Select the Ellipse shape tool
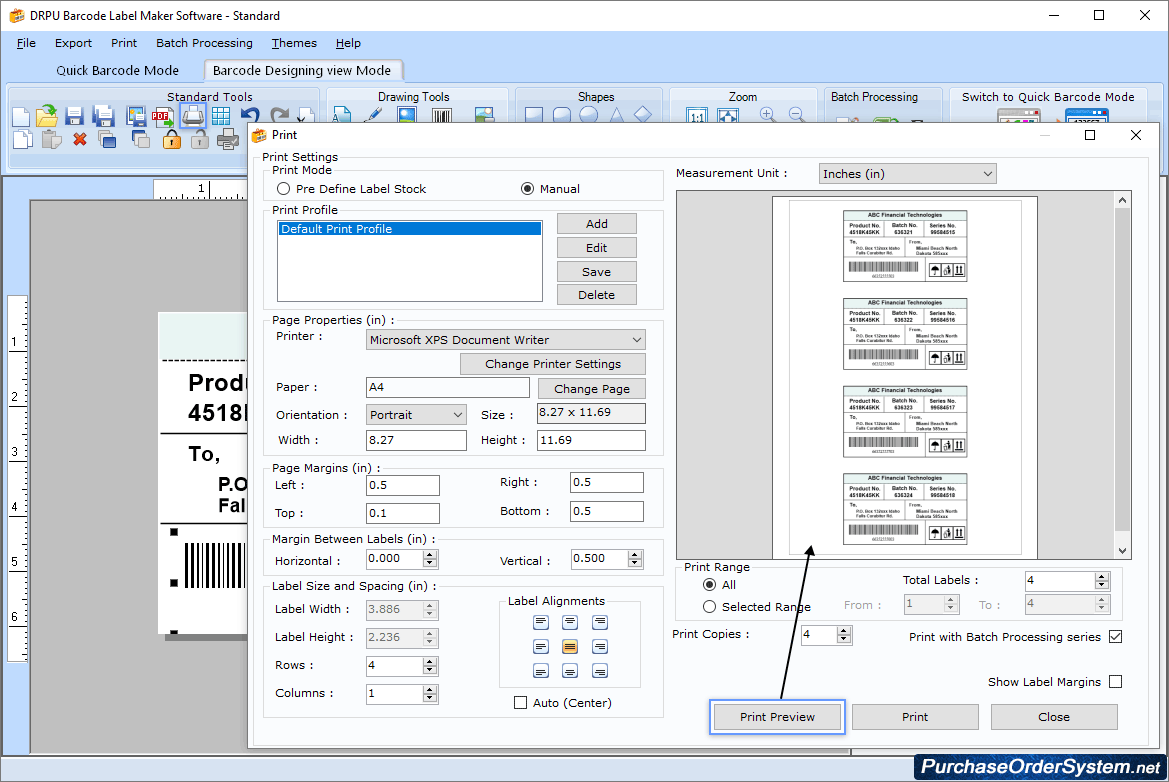This screenshot has width=1169, height=782. 587,114
